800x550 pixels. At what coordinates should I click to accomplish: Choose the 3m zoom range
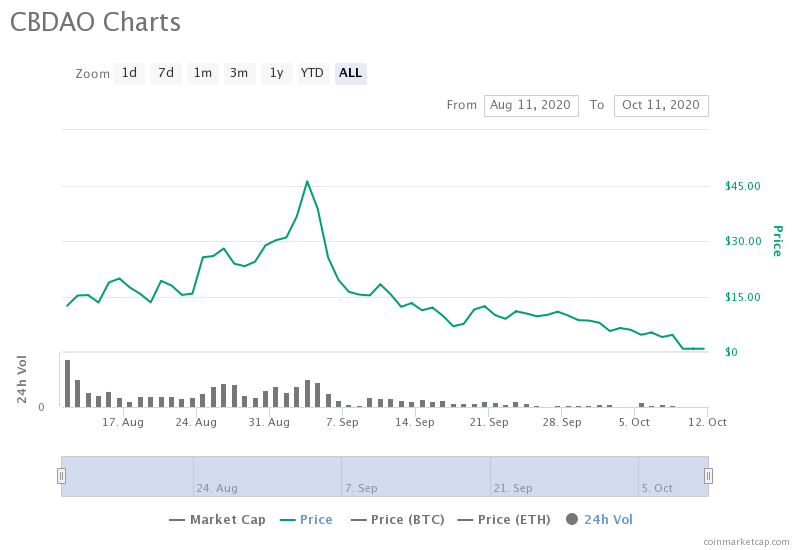(239, 73)
